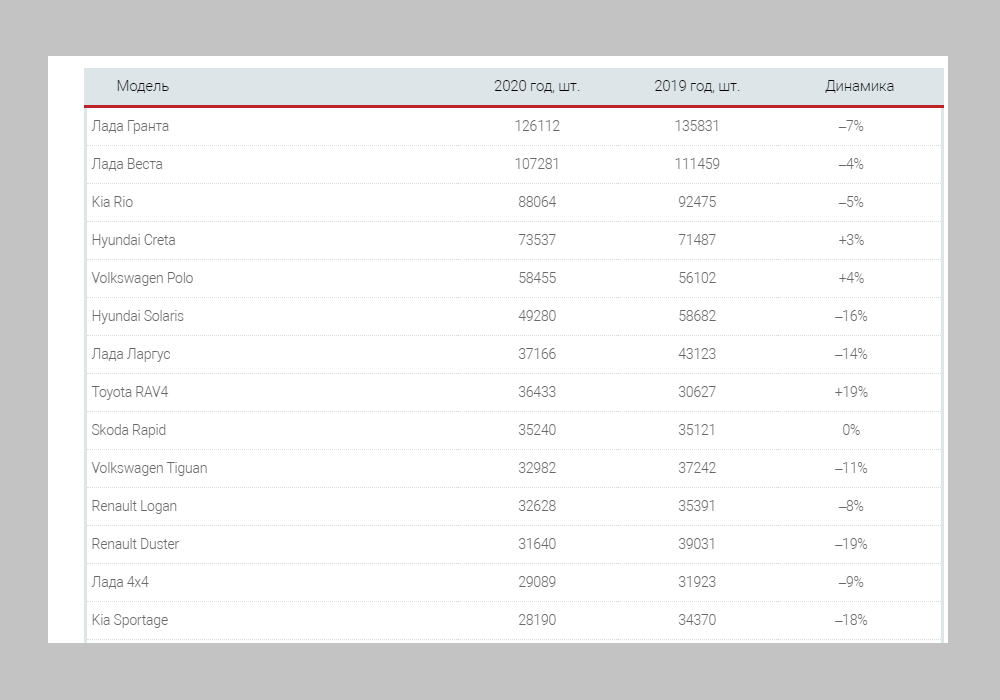The height and width of the screenshot is (700, 1000).
Task: Click the –7% dynamics for Лада Гранта
Action: click(851, 126)
